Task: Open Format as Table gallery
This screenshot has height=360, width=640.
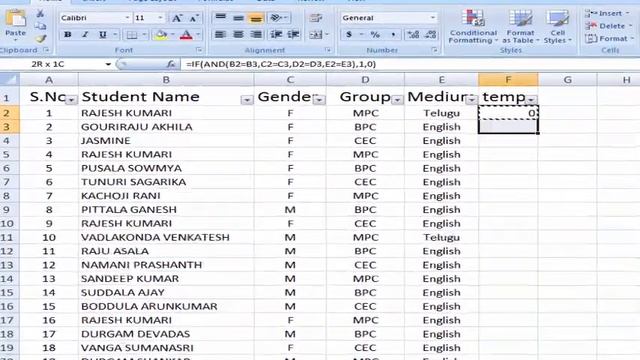Action: point(520,26)
